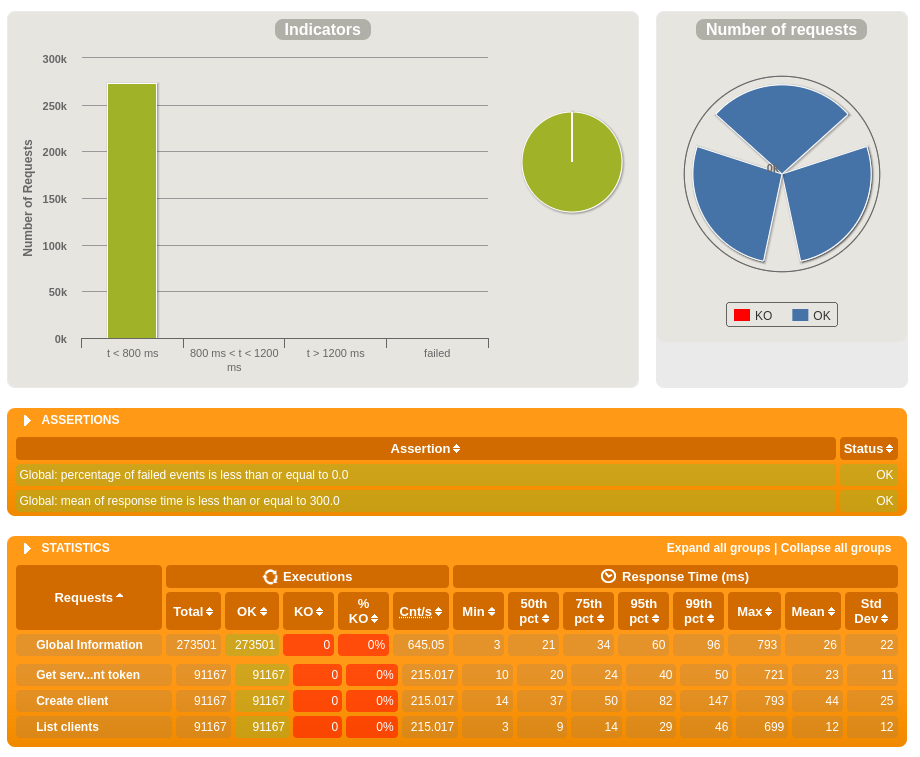Toggle the OK legend item in chart

click(x=811, y=315)
